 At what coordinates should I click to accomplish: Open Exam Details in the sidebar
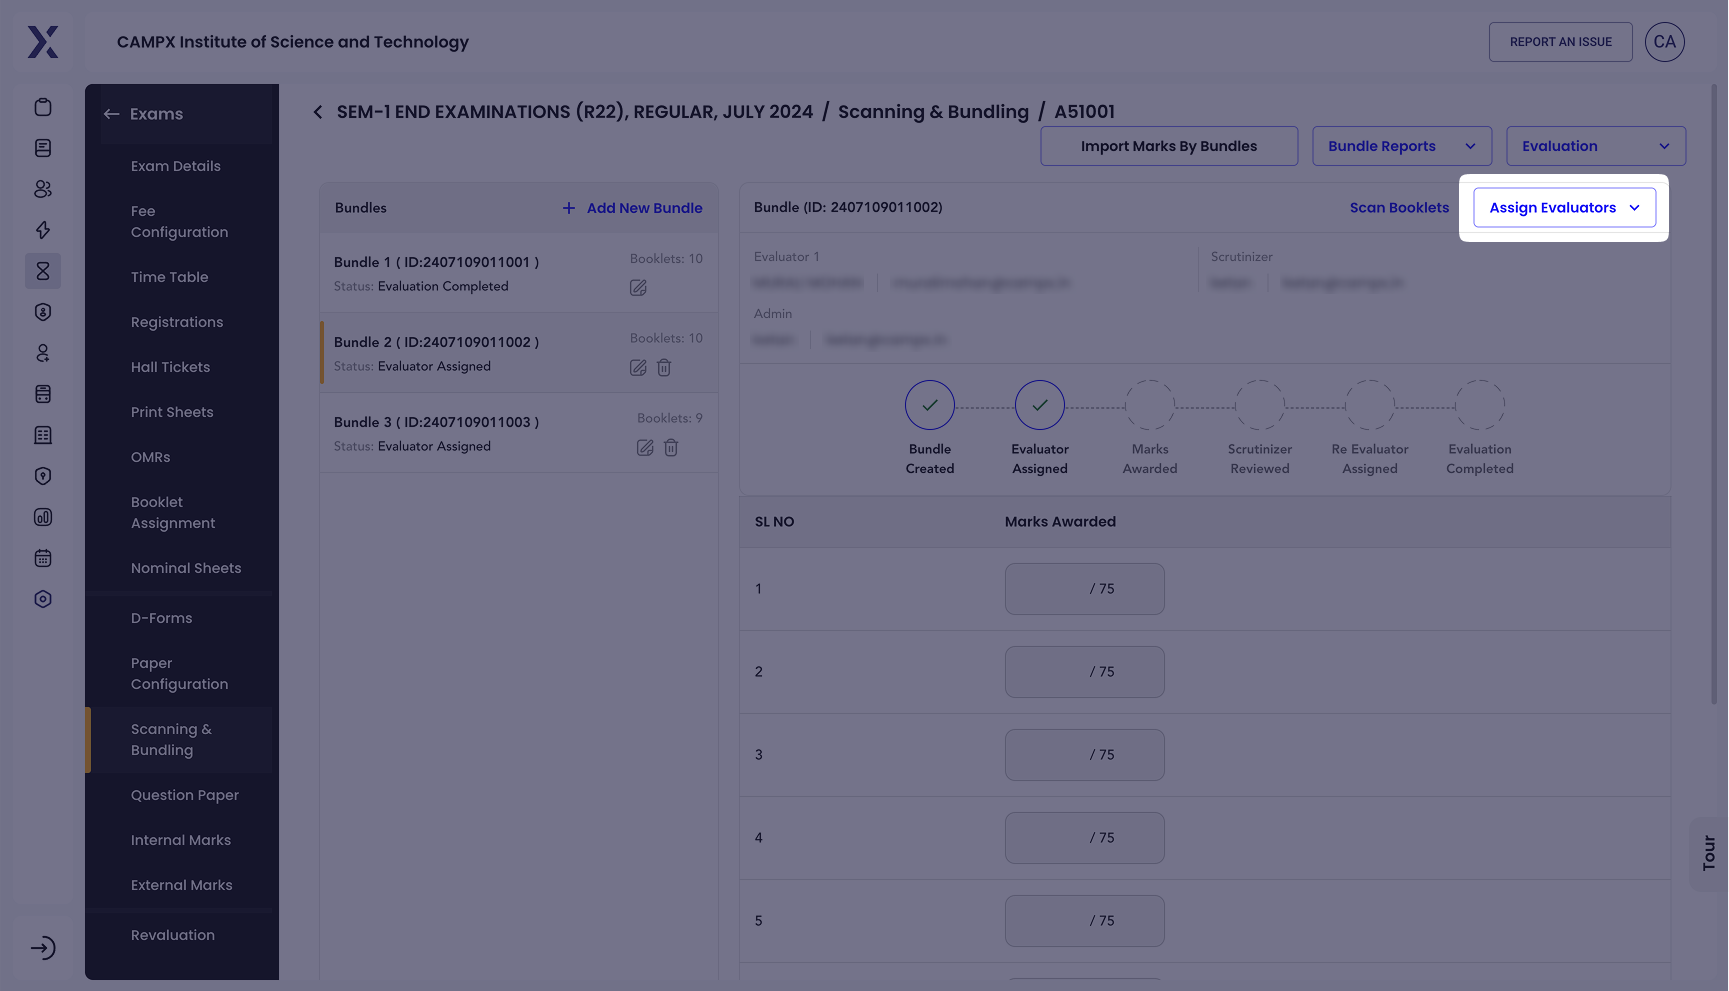176,166
